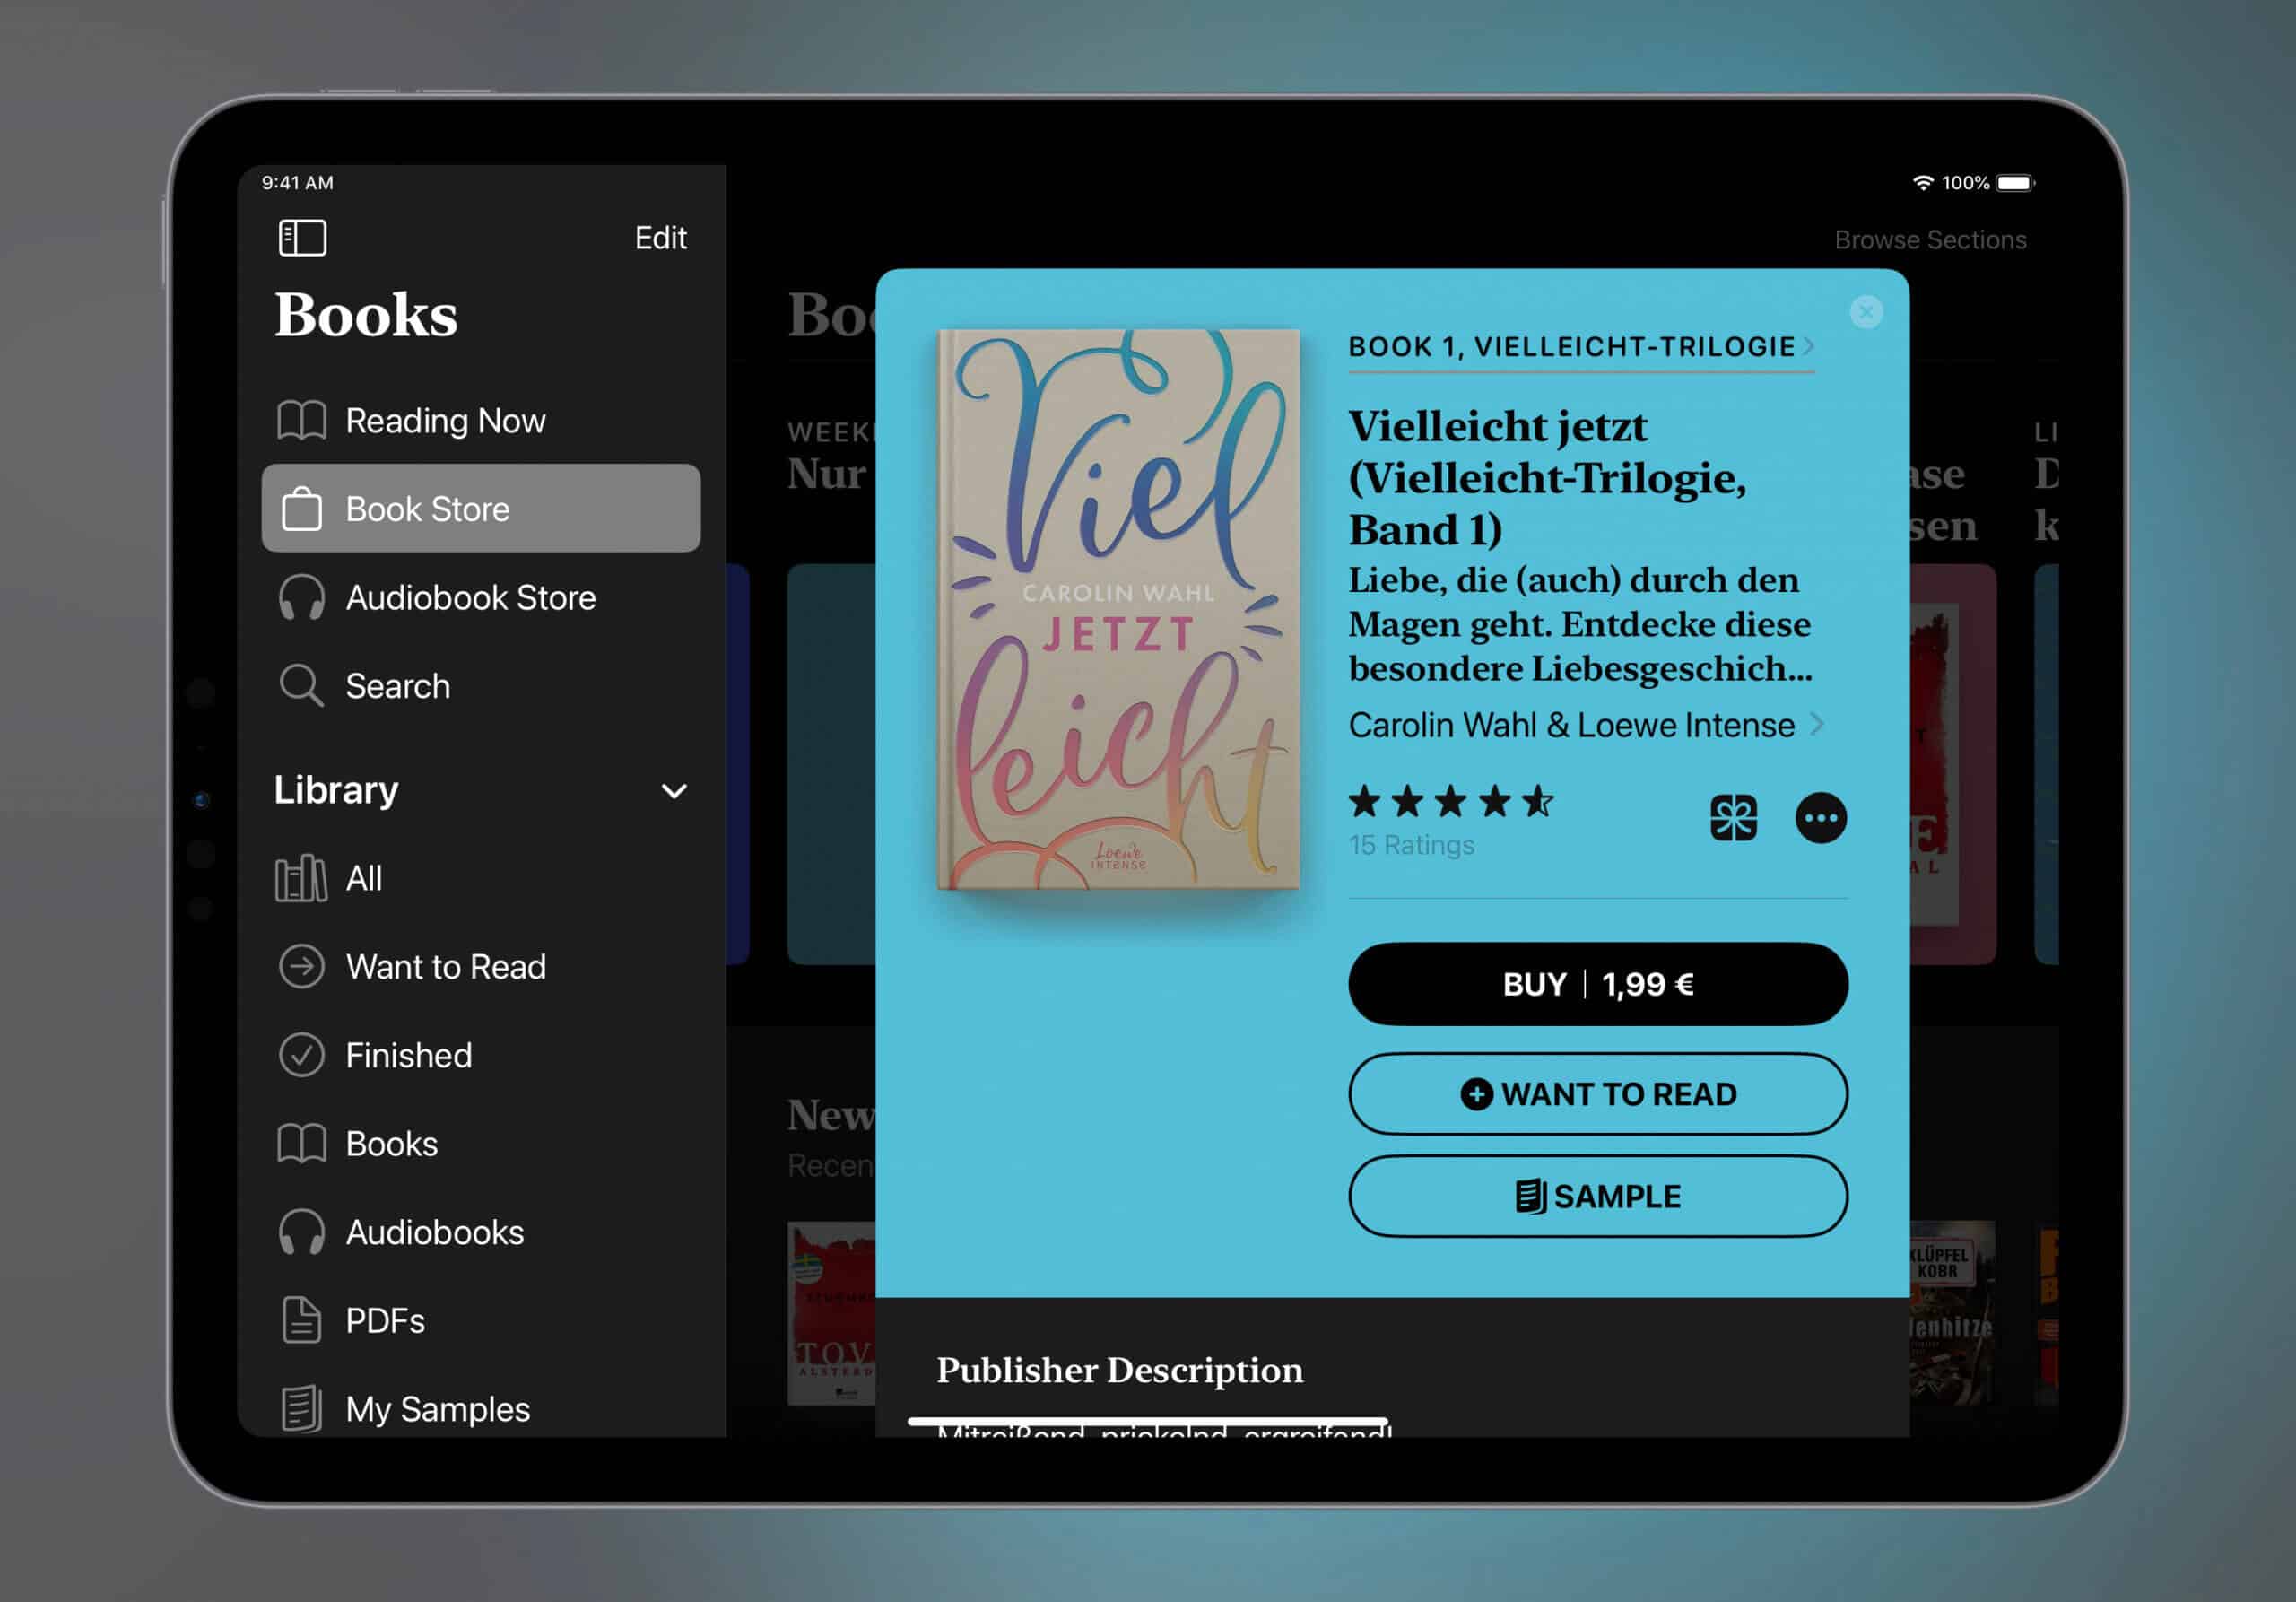Click the Reading Now open-book icon

tap(301, 420)
